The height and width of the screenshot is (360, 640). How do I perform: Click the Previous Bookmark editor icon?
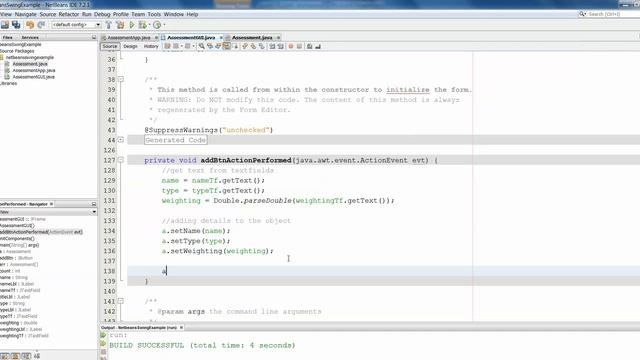pos(244,46)
